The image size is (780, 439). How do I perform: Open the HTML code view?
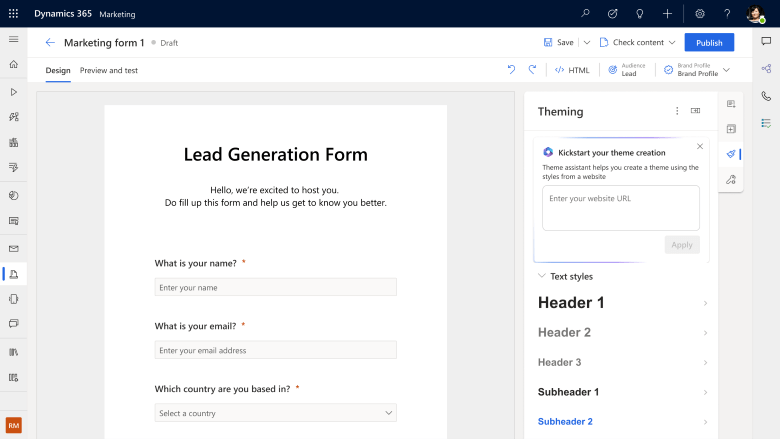(x=572, y=70)
